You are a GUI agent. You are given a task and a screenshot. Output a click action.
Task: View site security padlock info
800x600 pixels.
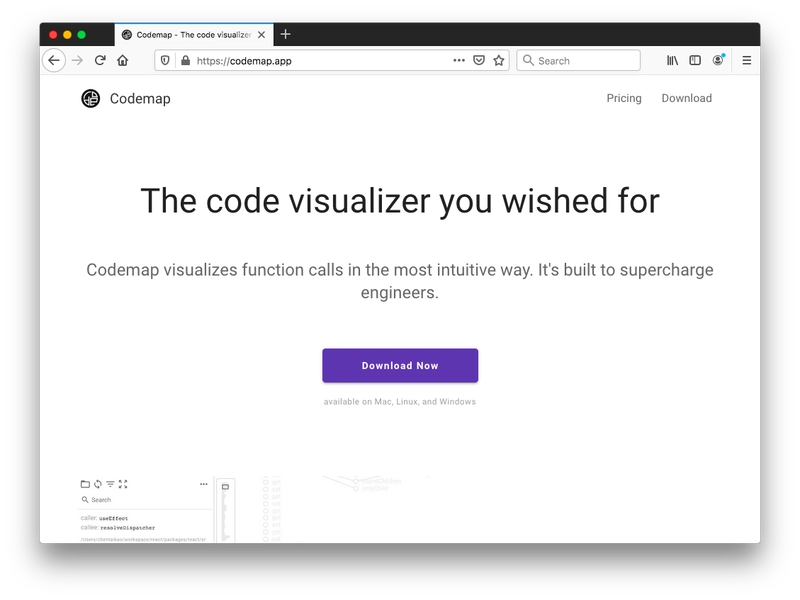185,61
